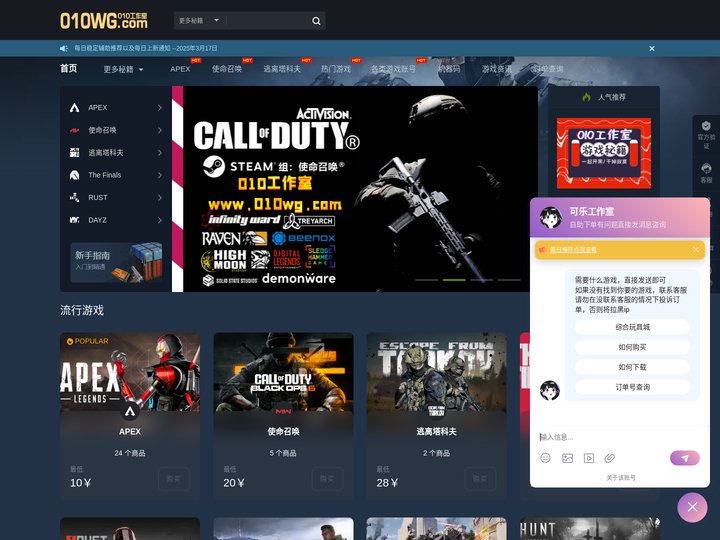Expand the 逃离塔科夫 sidebar chevron

click(160, 152)
